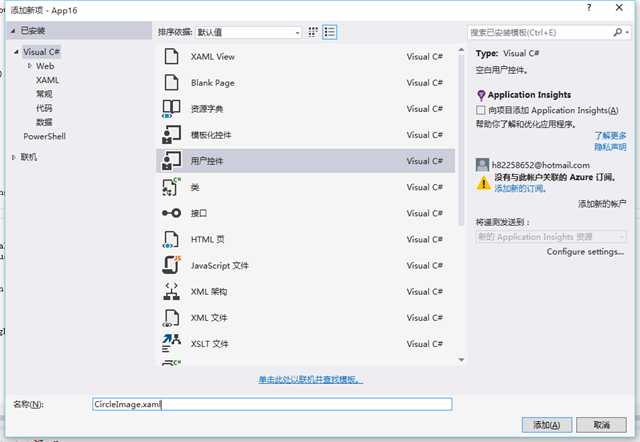The image size is (640, 442).
Task: Open the 了解更多 link
Action: pyautogui.click(x=610, y=135)
